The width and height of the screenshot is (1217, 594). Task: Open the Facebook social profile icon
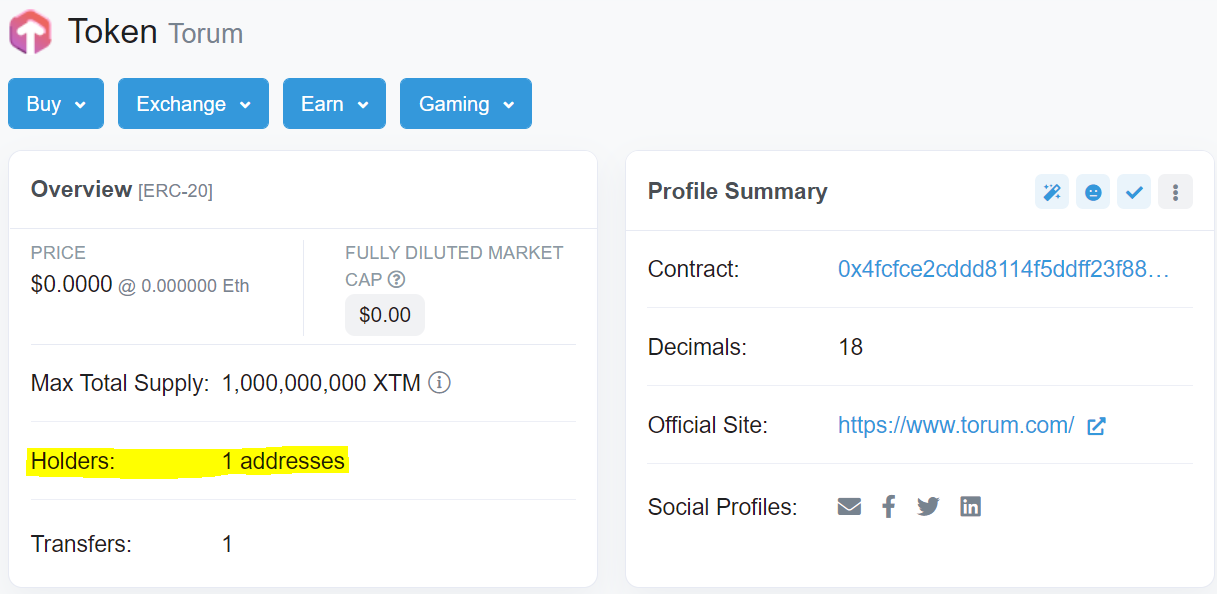click(x=888, y=506)
